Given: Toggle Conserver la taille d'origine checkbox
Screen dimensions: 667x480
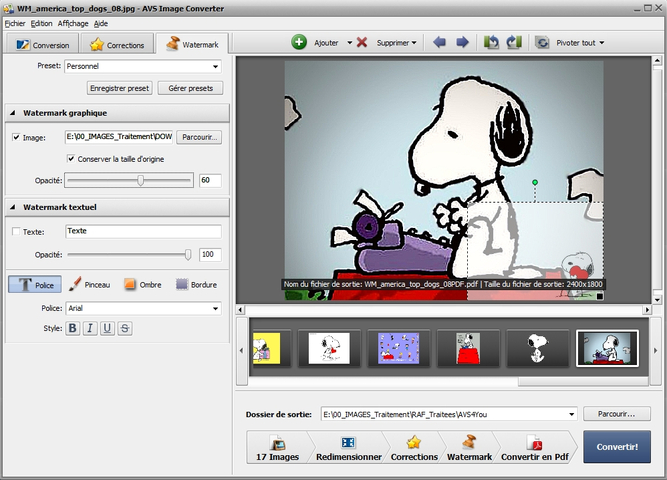Looking at the screenshot, I should (x=71, y=158).
